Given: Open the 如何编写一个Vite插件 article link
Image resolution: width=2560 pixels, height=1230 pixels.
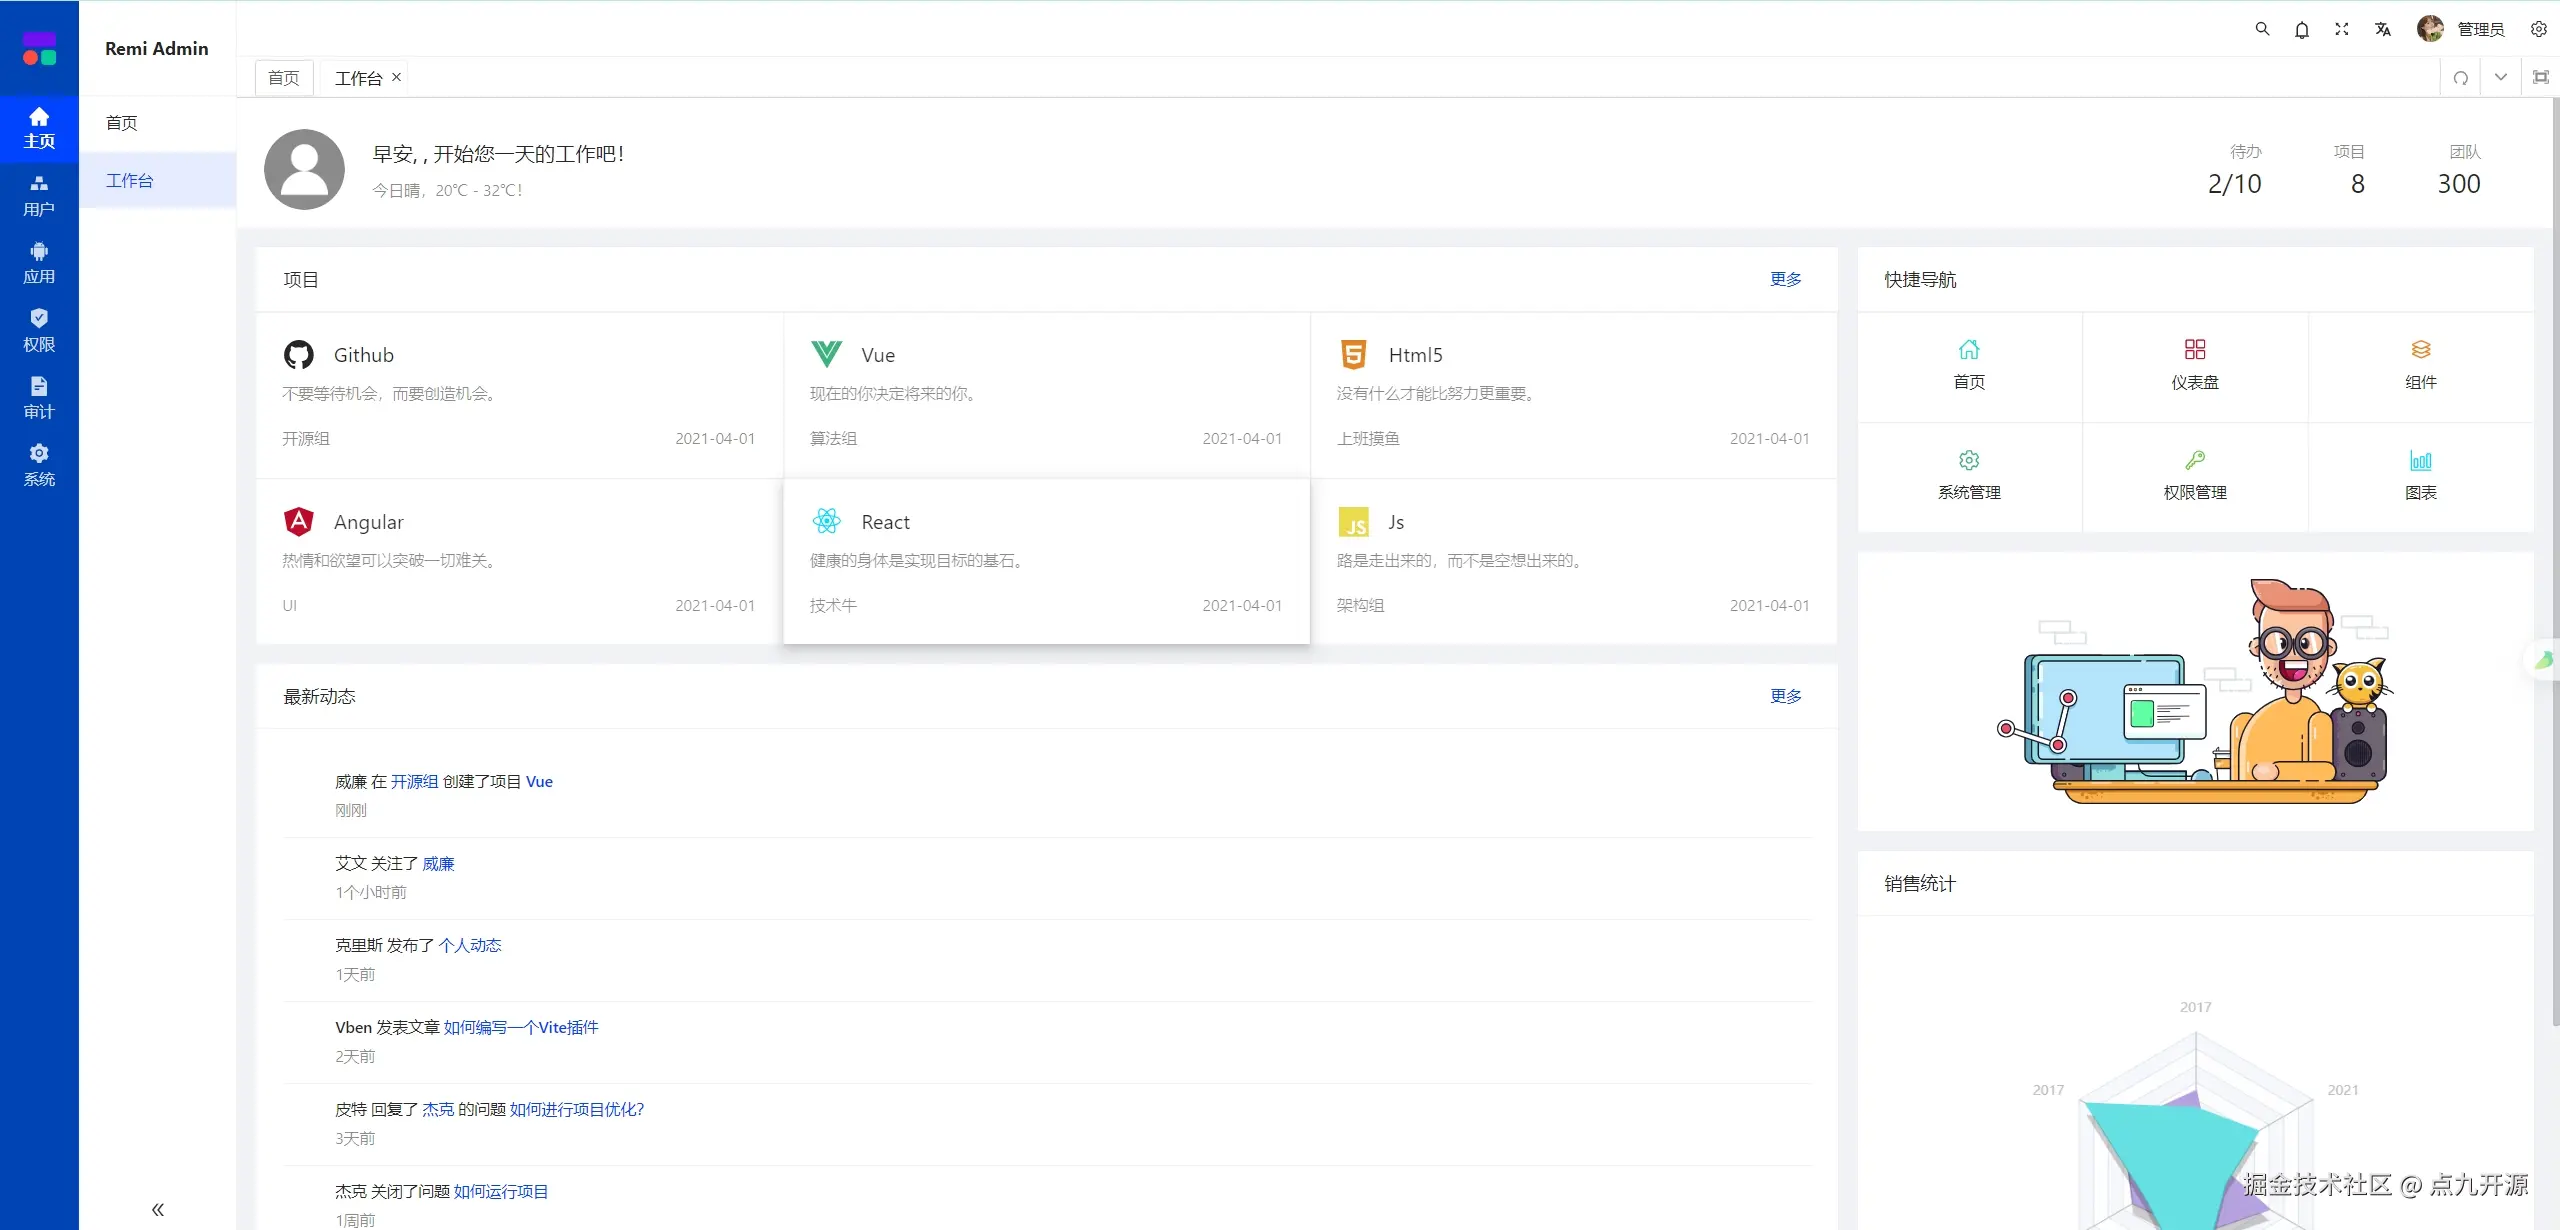Looking at the screenshot, I should point(520,1027).
